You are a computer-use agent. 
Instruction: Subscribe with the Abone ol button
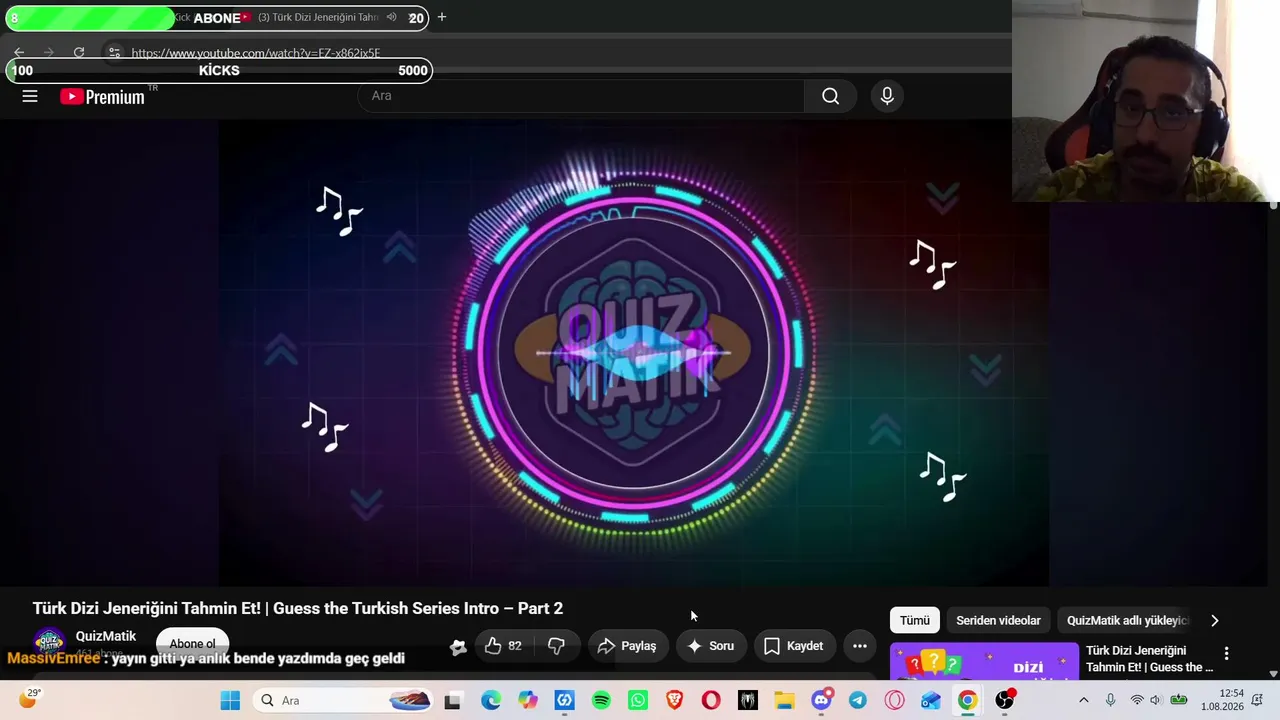coord(192,644)
